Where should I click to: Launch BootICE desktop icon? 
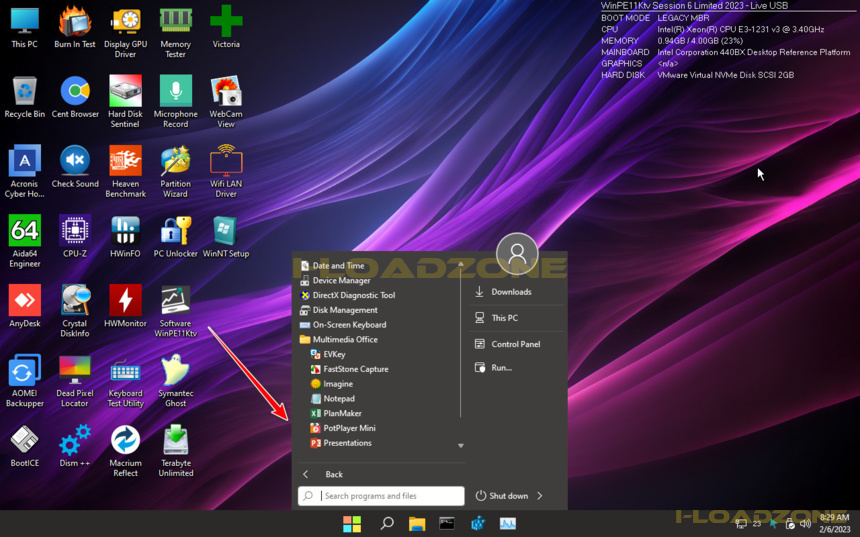coord(25,446)
